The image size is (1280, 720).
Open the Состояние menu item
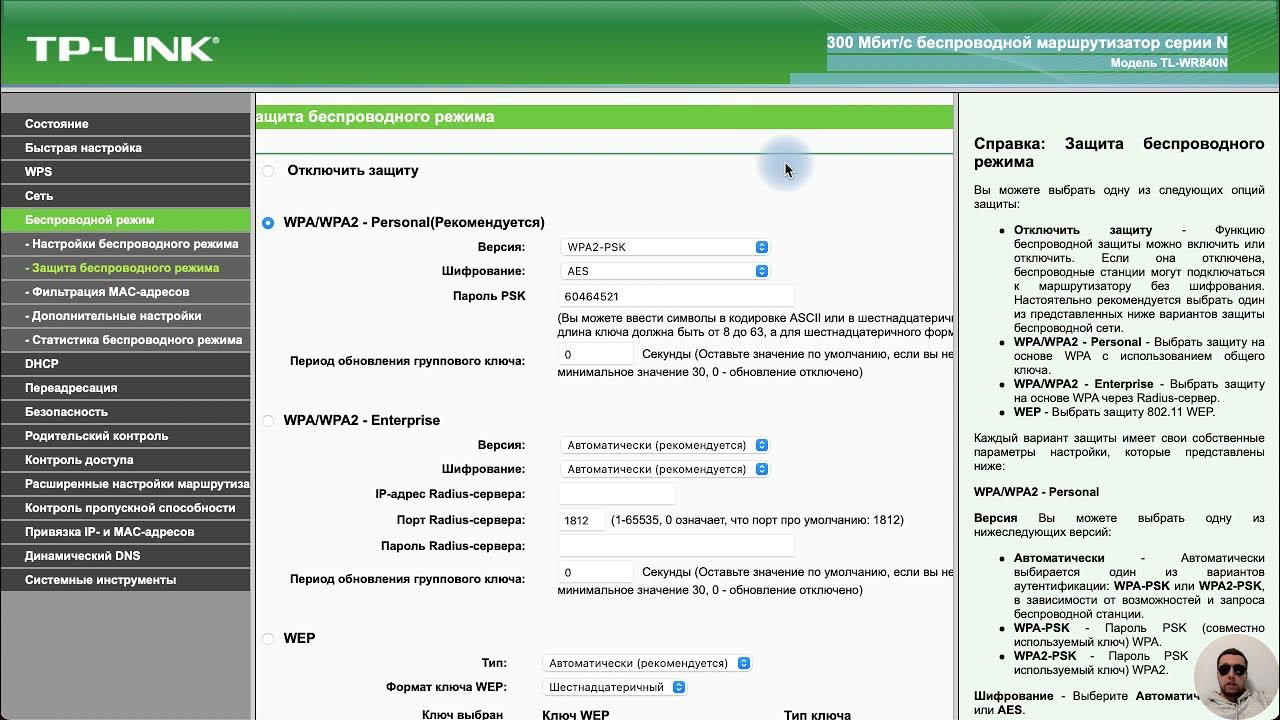(x=125, y=124)
